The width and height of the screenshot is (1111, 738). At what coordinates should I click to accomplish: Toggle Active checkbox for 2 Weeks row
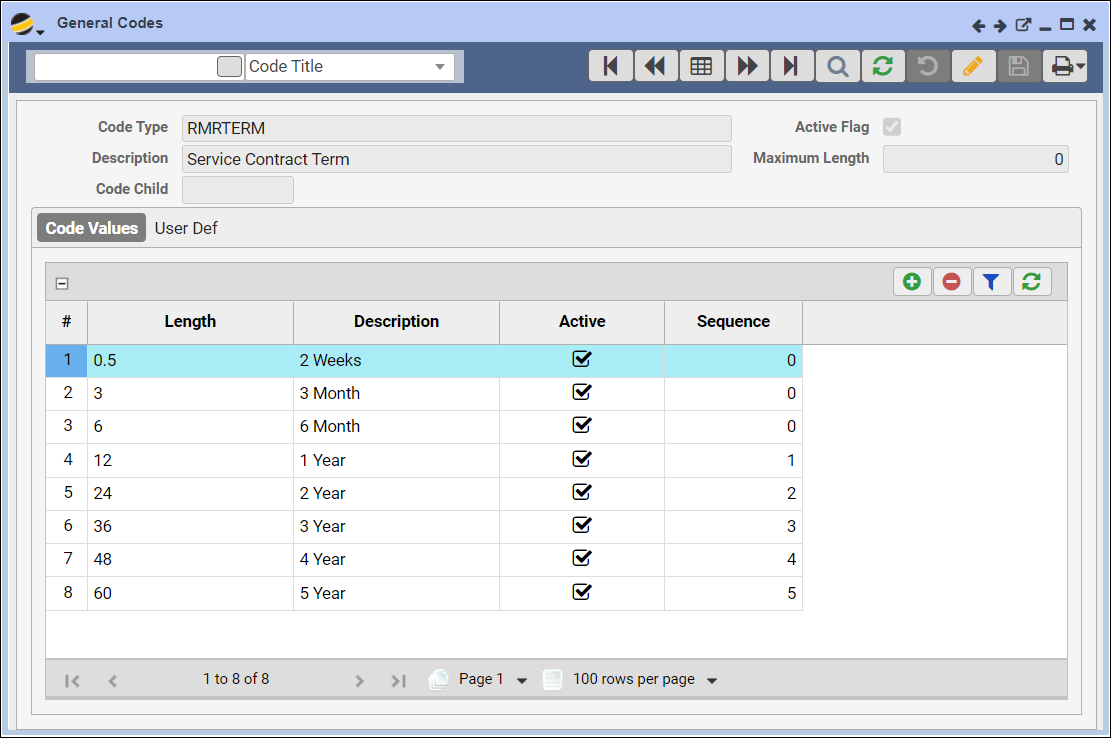[x=582, y=360]
